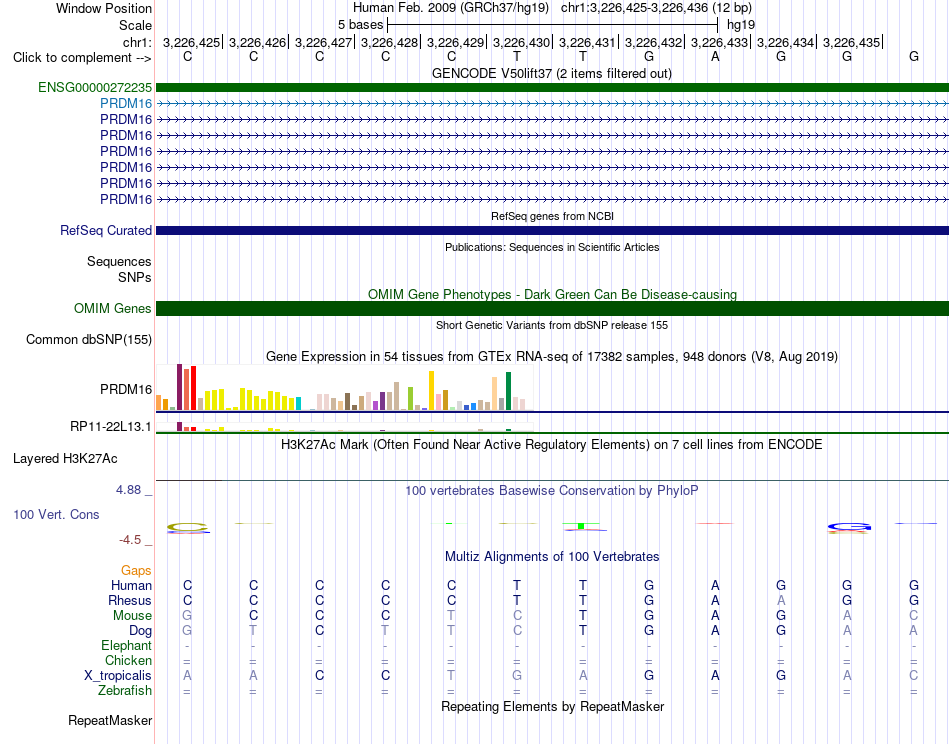Click the X_tropicalis species alignment label
The image size is (950, 744).
[x=118, y=676]
